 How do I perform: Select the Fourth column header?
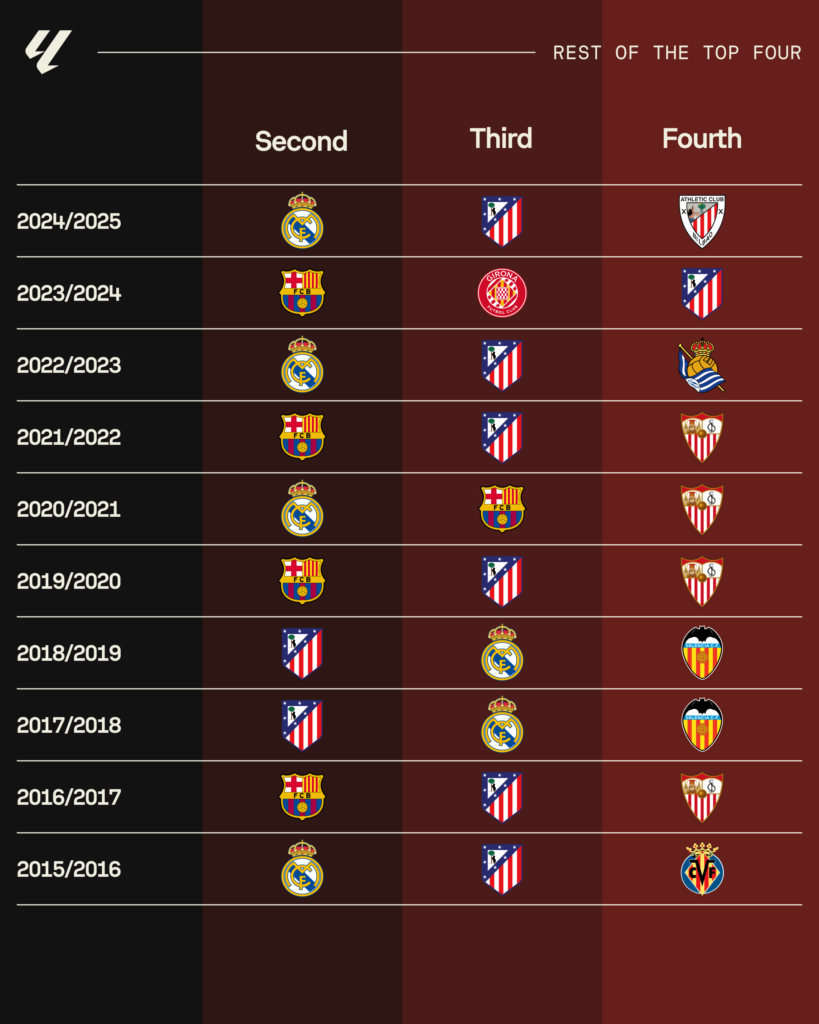(x=702, y=138)
